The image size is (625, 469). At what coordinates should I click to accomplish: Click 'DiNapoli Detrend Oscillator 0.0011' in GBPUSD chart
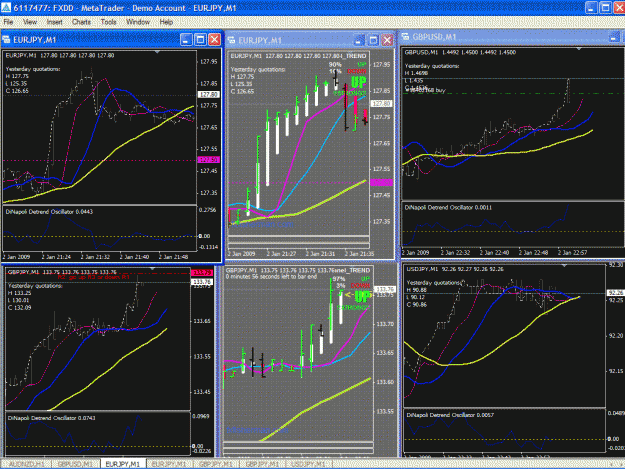click(448, 207)
